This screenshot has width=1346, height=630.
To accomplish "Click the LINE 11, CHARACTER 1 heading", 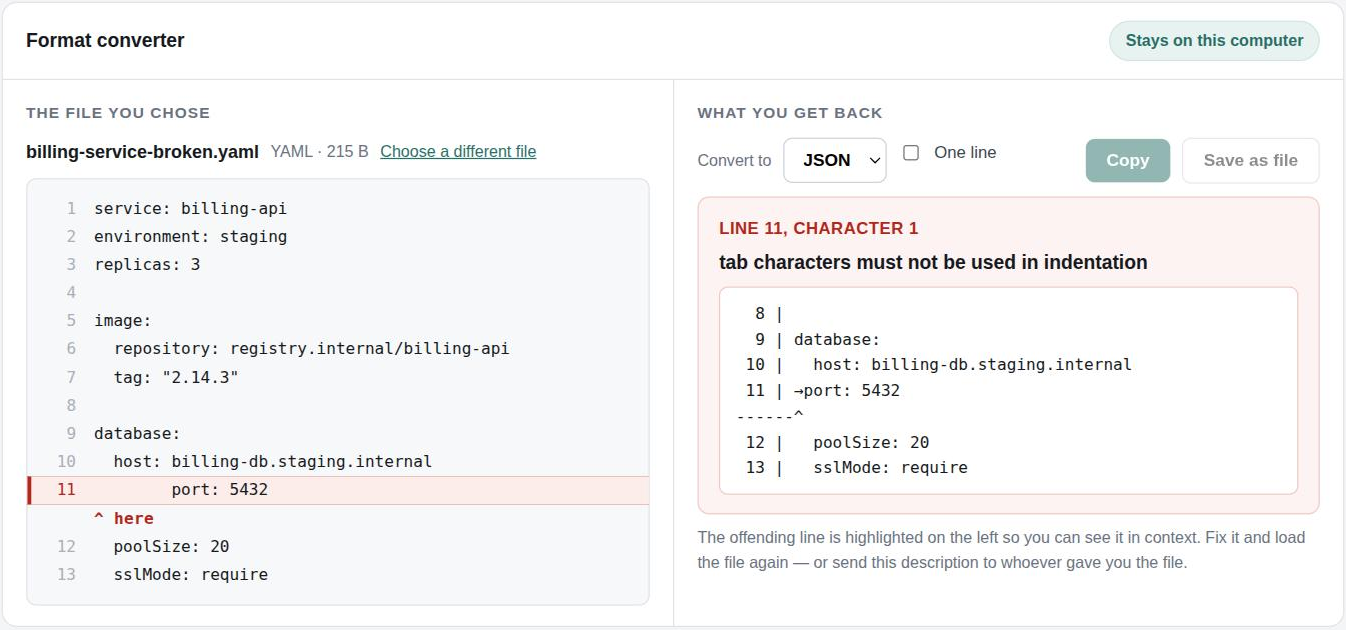I will point(818,228).
